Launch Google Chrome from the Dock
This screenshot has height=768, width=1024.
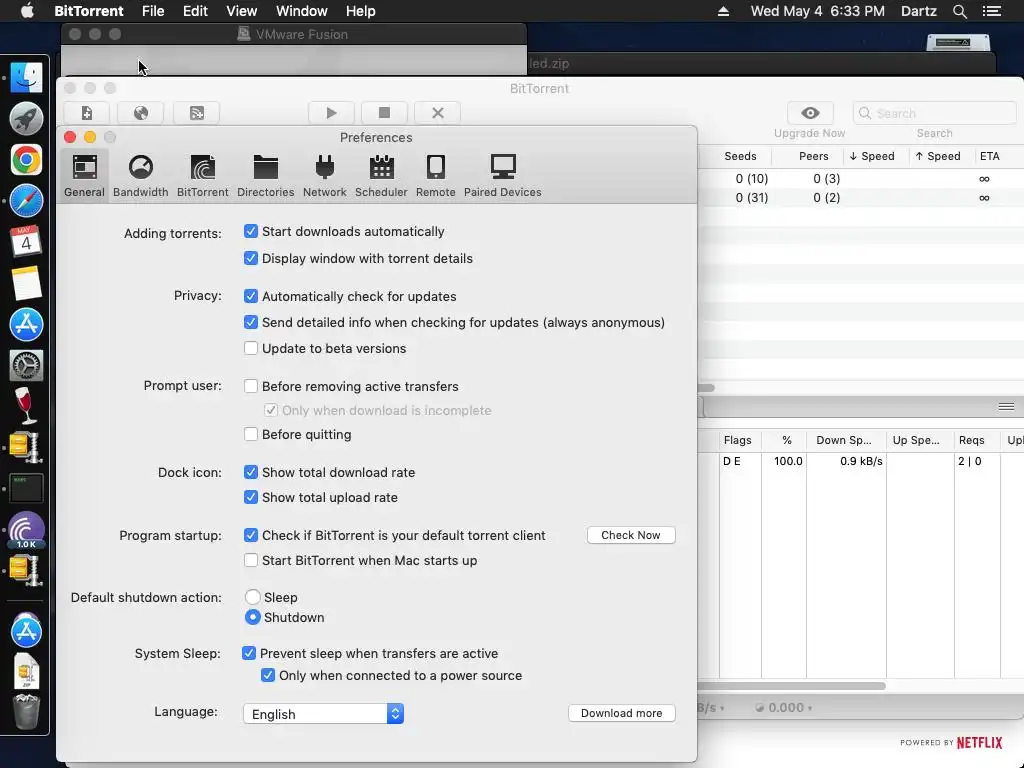click(x=26, y=160)
